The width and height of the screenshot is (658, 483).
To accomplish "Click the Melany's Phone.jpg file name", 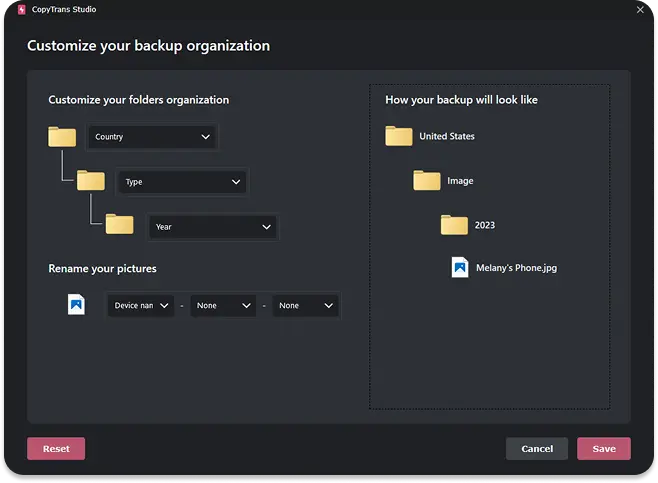I will 517,268.
